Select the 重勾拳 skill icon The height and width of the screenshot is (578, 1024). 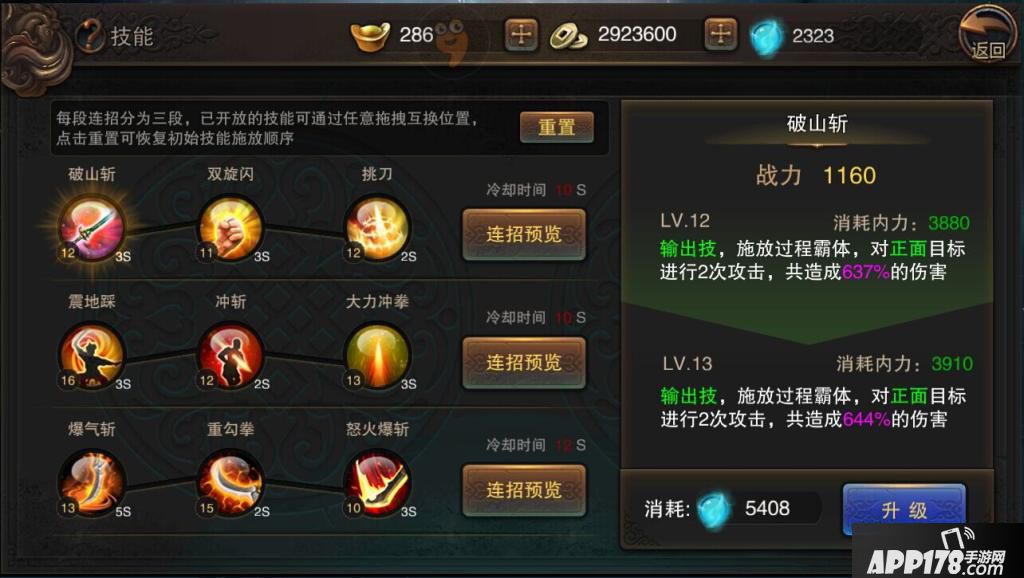click(x=231, y=484)
